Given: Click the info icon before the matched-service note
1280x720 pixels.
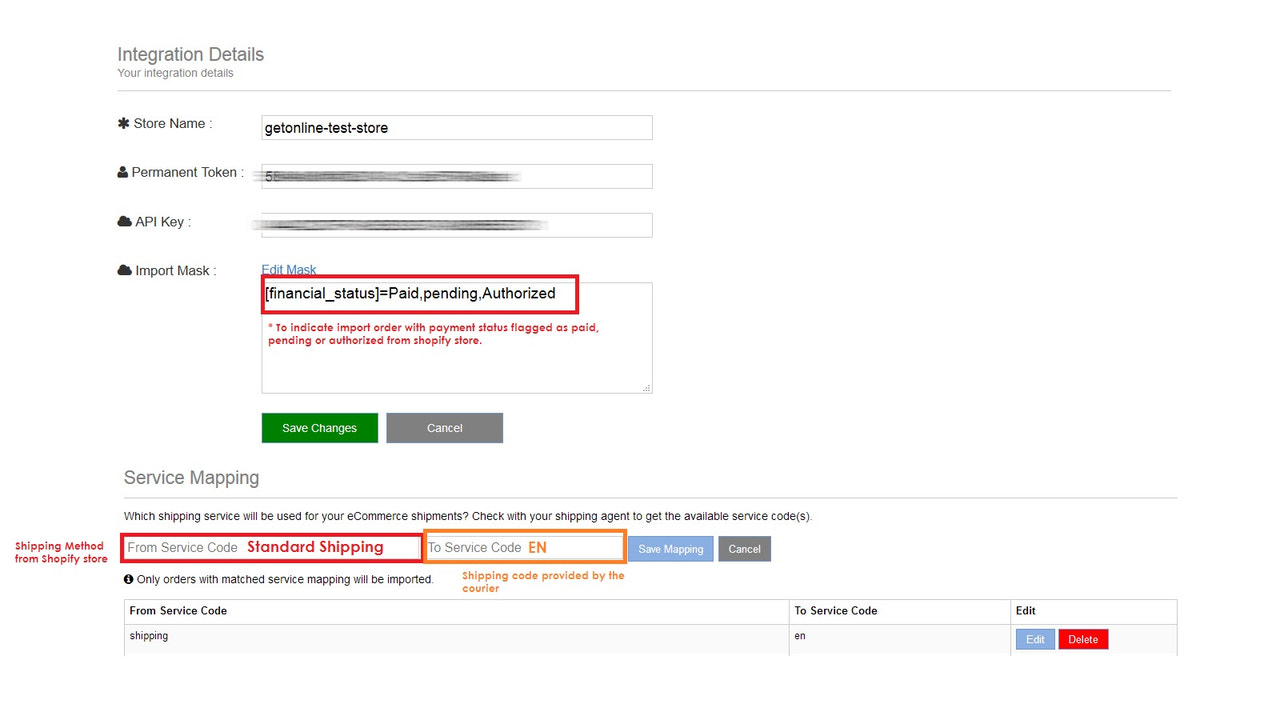Looking at the screenshot, I should pos(128,579).
